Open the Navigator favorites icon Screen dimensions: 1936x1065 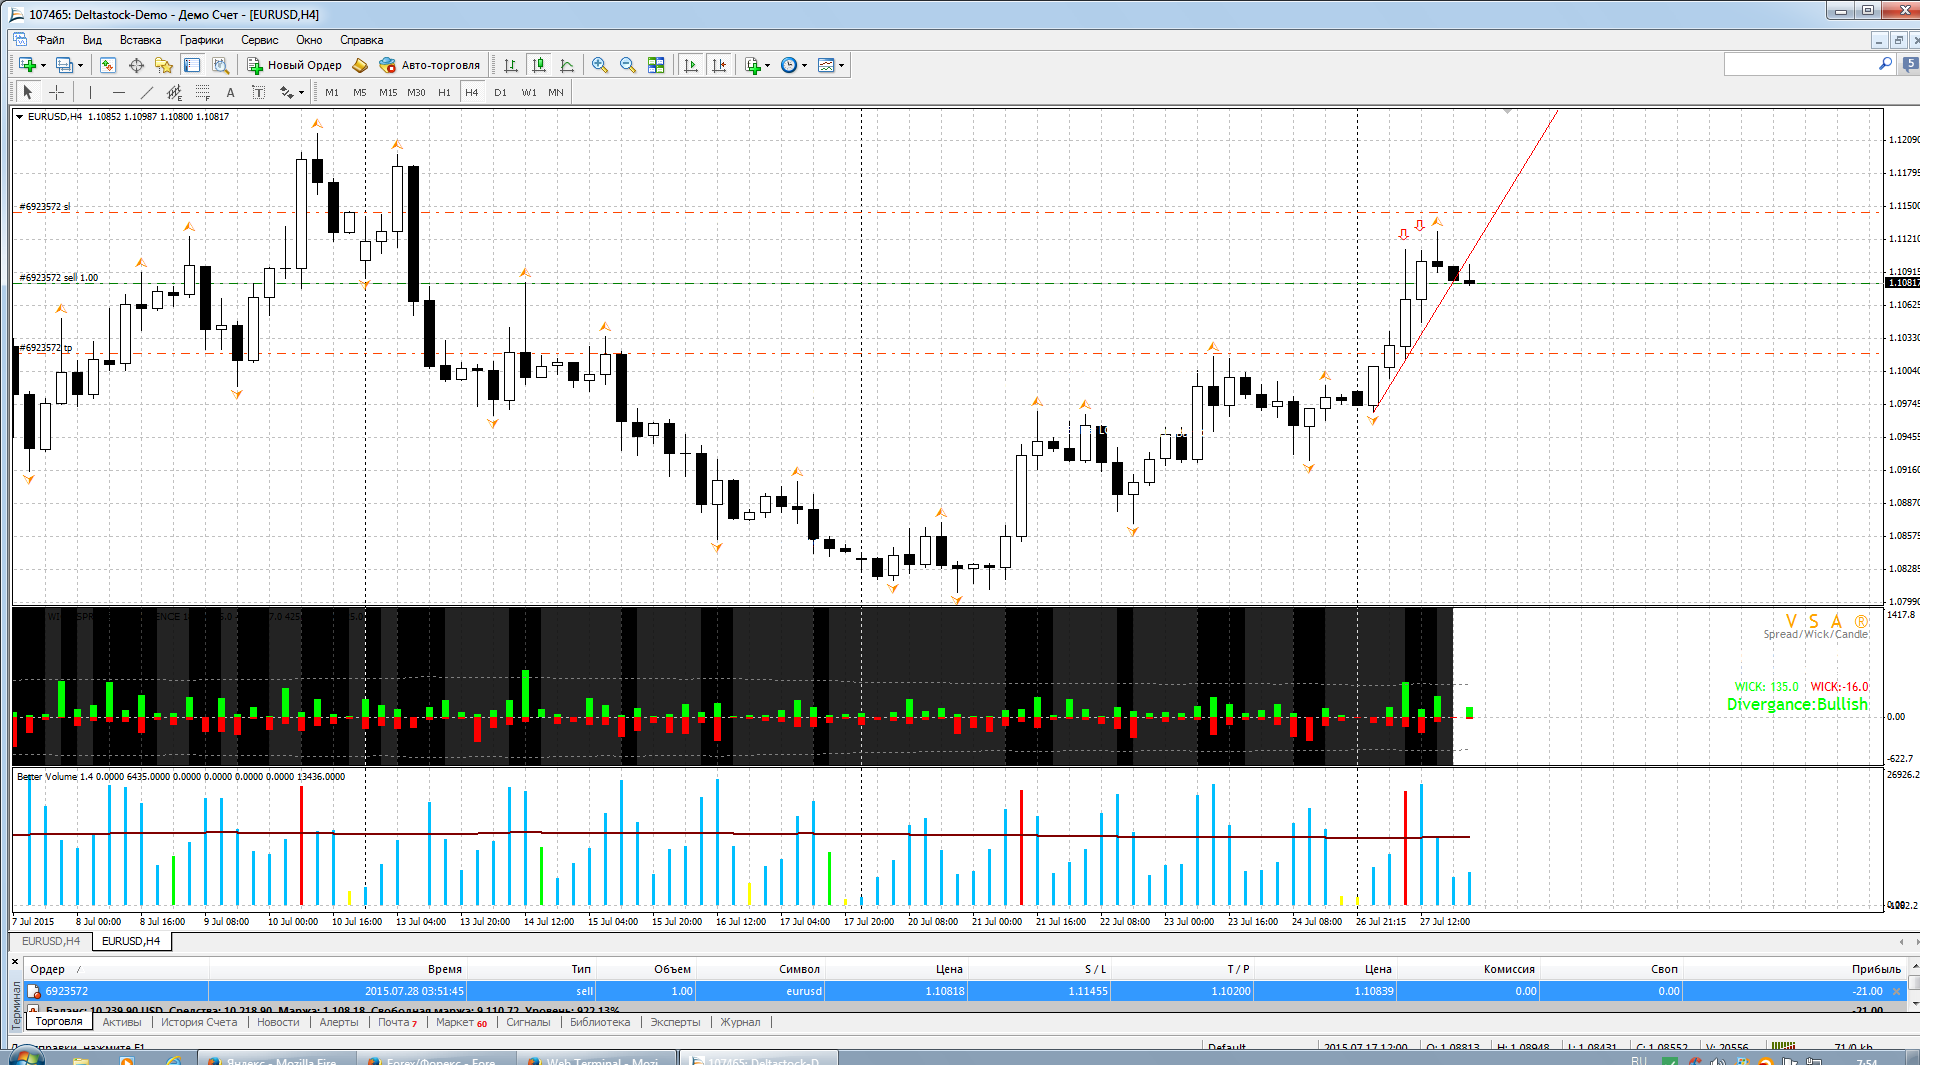click(164, 65)
